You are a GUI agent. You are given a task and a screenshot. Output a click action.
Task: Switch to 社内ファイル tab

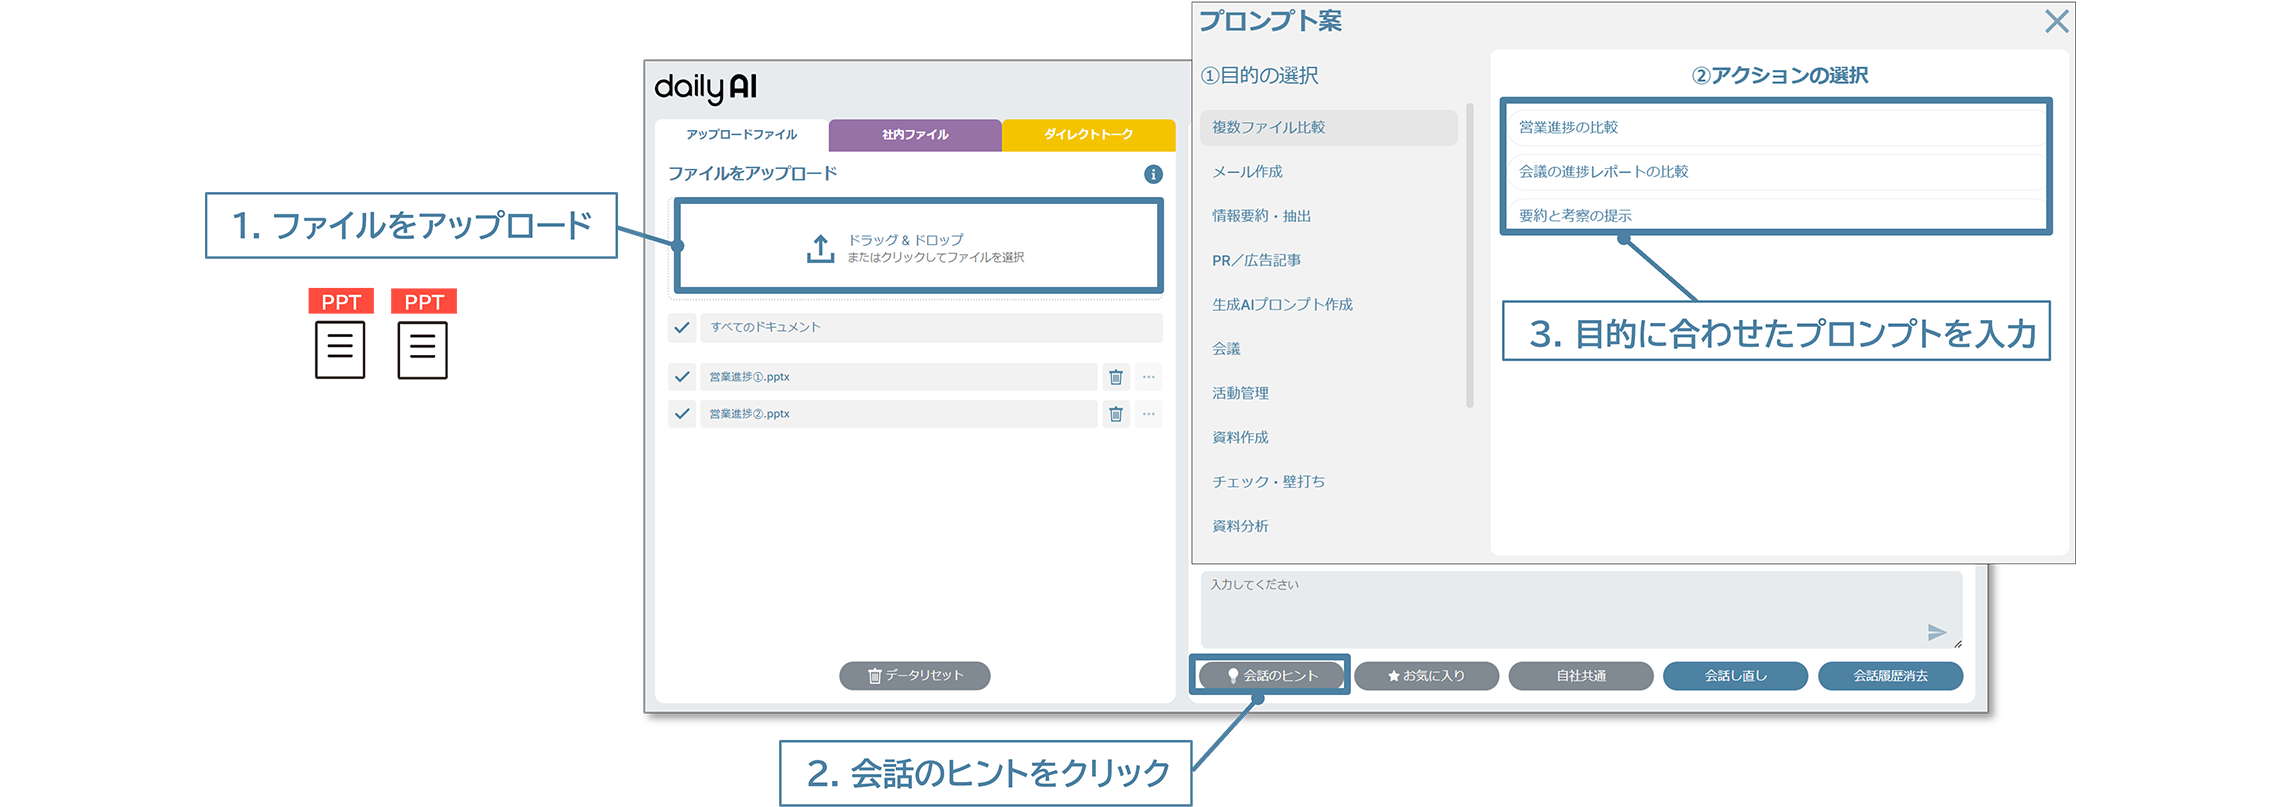tap(915, 135)
